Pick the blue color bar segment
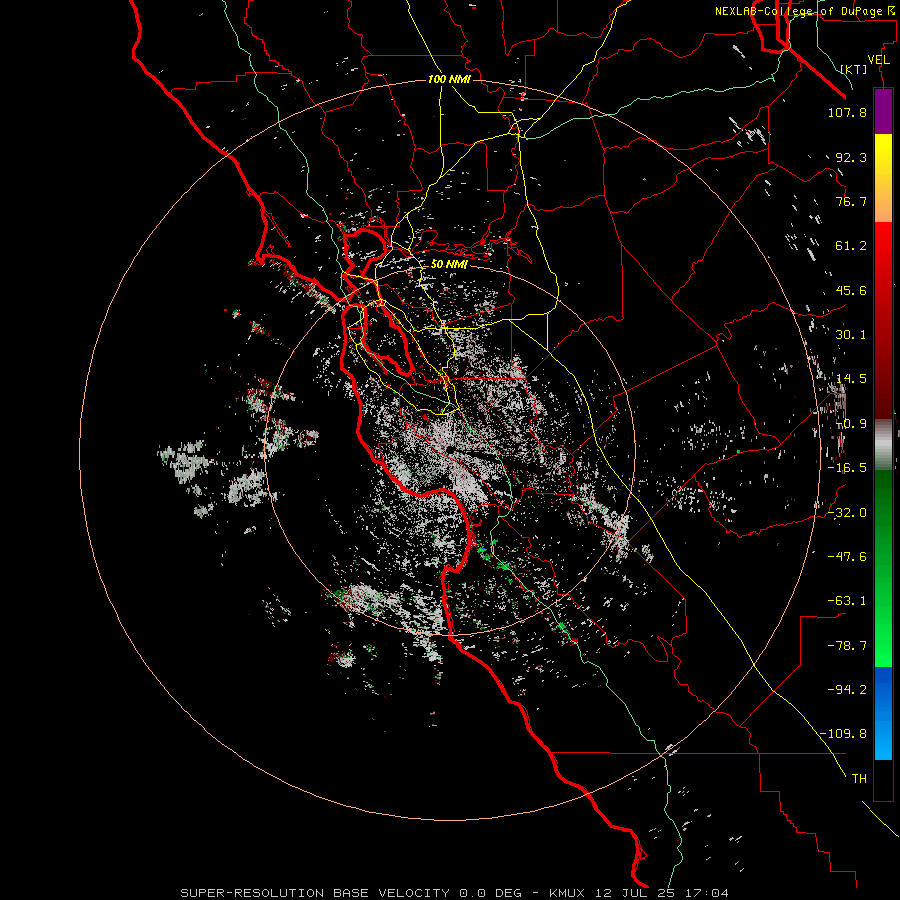Viewport: 900px width, 900px height. [x=883, y=713]
